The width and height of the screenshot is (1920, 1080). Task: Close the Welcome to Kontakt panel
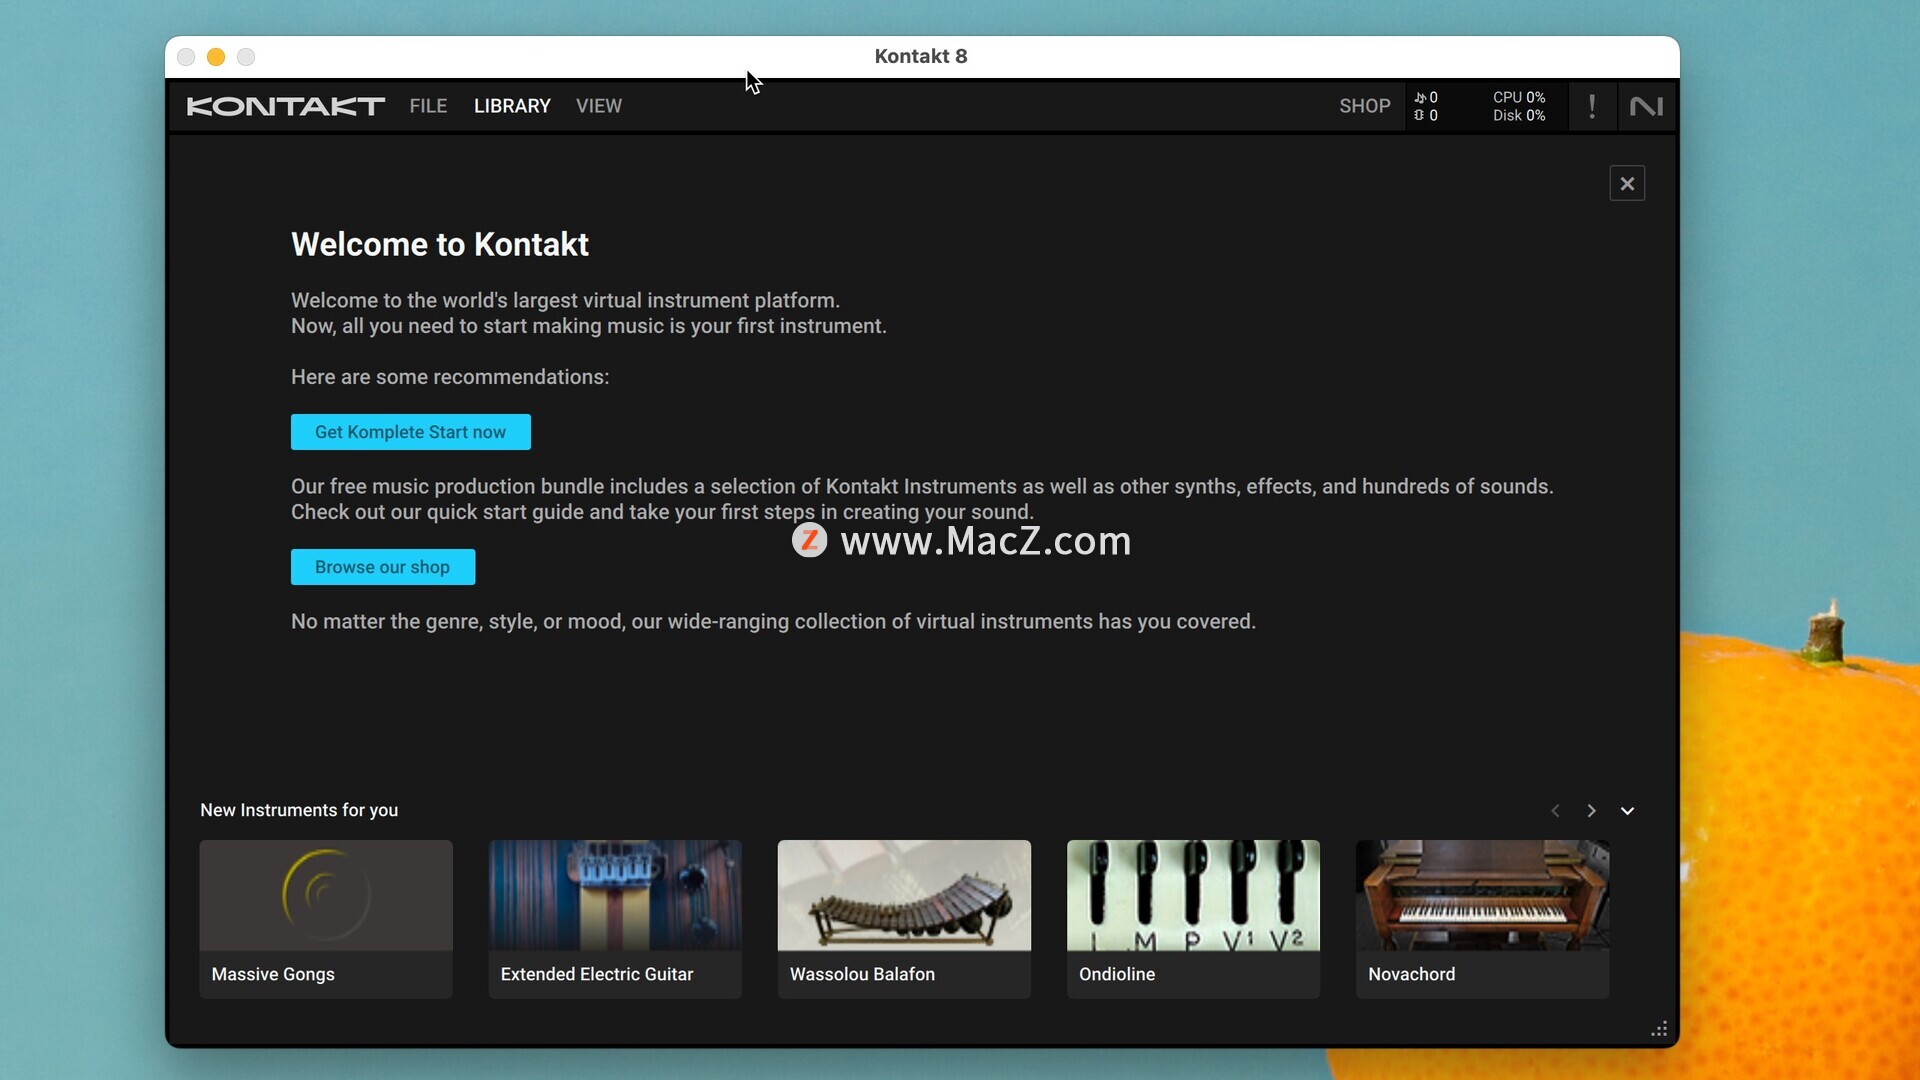pos(1627,183)
